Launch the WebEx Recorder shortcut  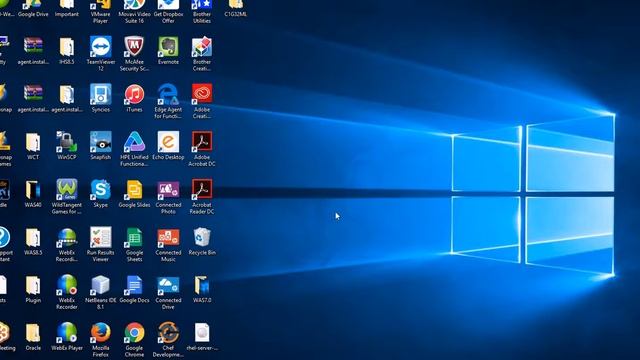pos(67,285)
